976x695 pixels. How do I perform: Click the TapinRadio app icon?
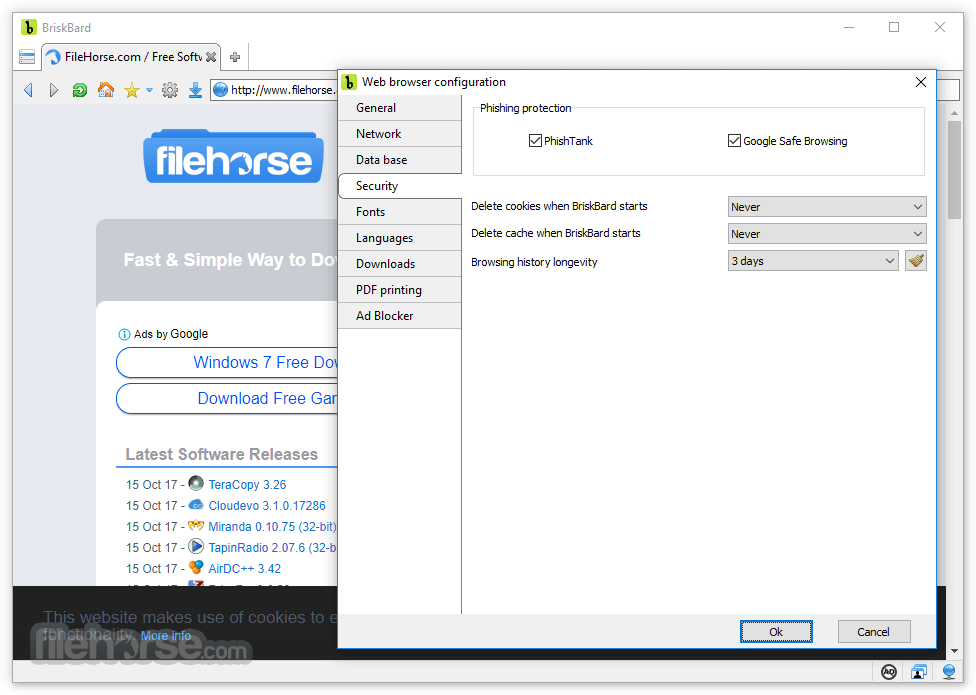click(x=196, y=547)
